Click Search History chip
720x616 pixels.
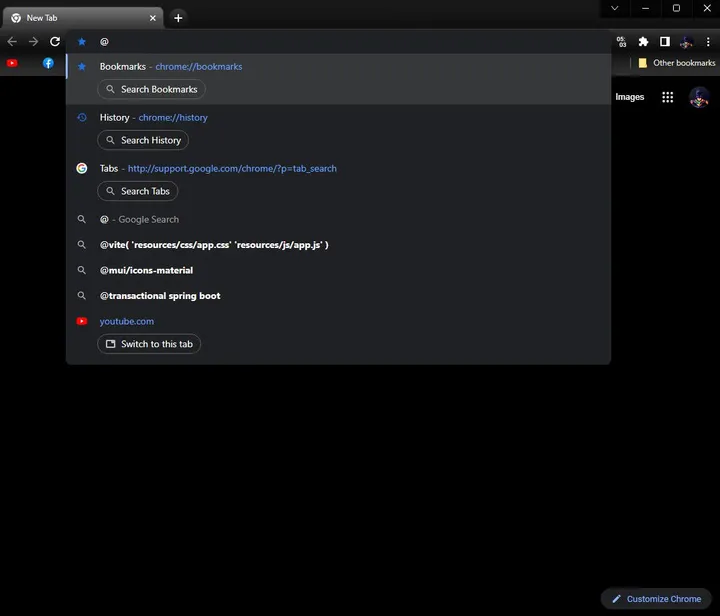pos(143,140)
